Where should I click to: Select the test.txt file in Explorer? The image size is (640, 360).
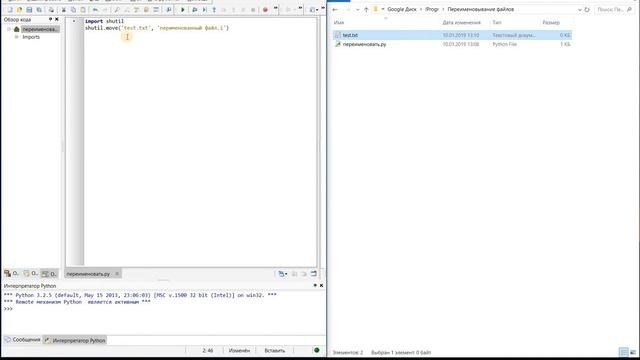point(452,35)
